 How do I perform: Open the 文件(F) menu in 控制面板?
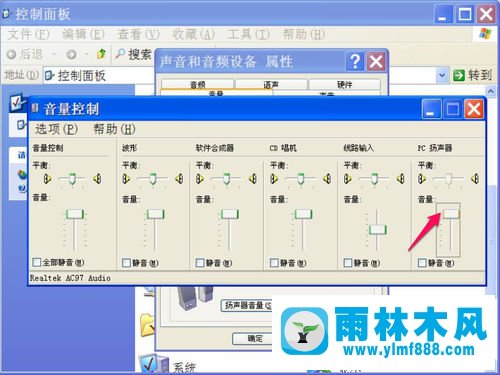point(28,34)
